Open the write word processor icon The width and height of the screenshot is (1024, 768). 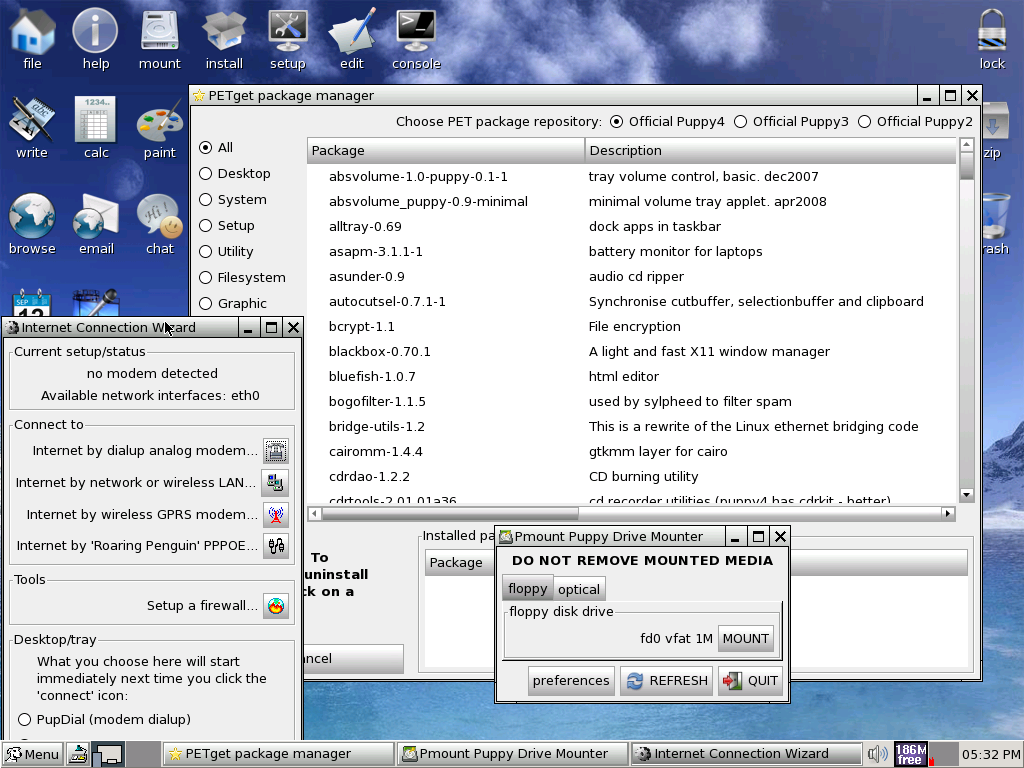31,127
